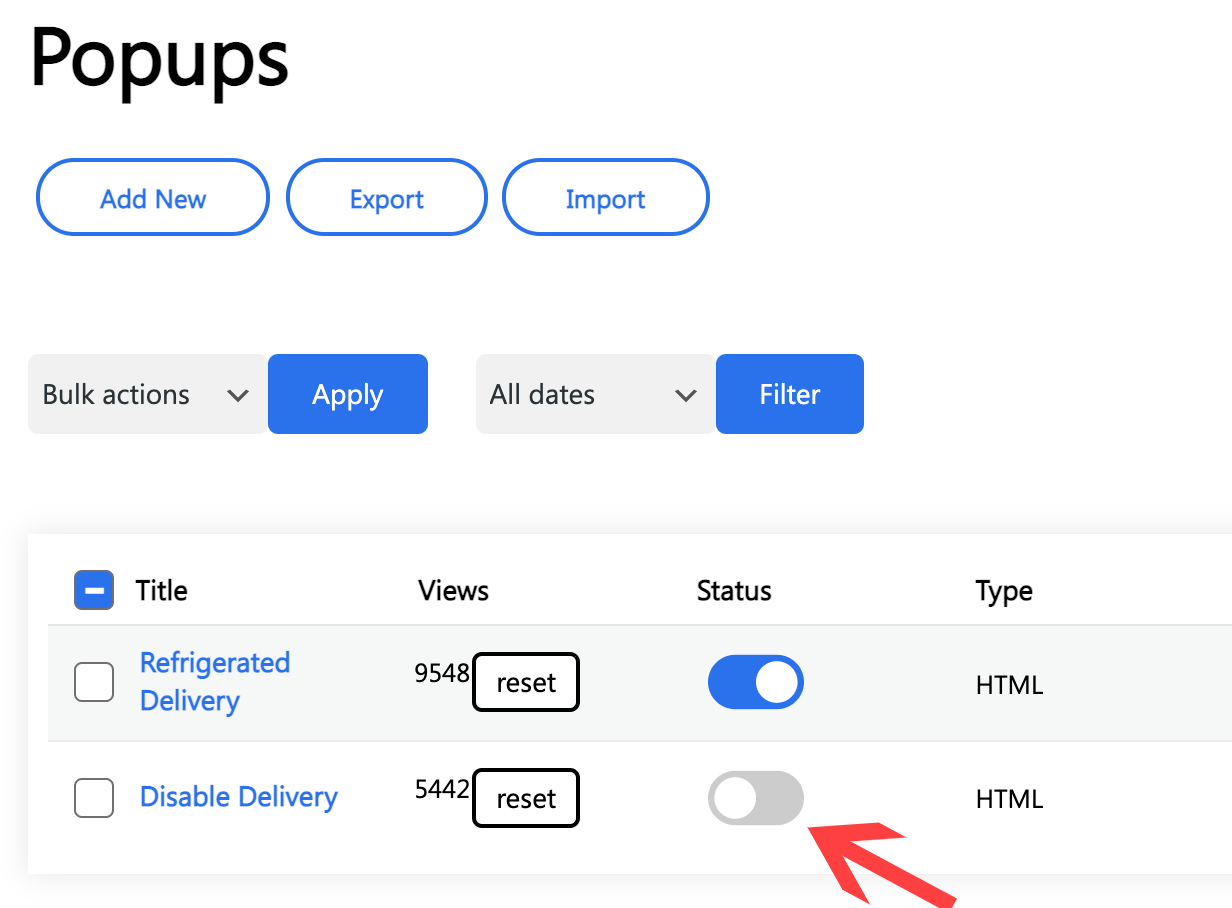Click the Add New popup button
1232x908 pixels.
[153, 198]
